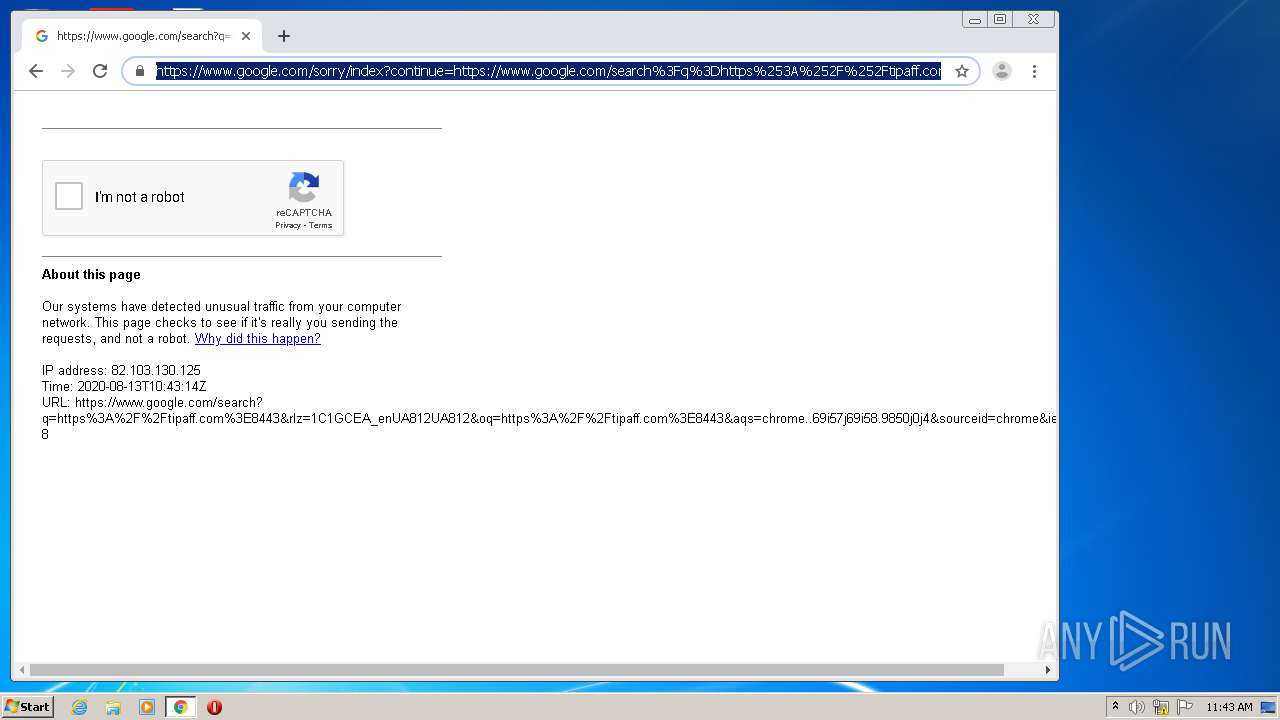
Task: Go forward with the forward arrow
Action: pyautogui.click(x=68, y=71)
